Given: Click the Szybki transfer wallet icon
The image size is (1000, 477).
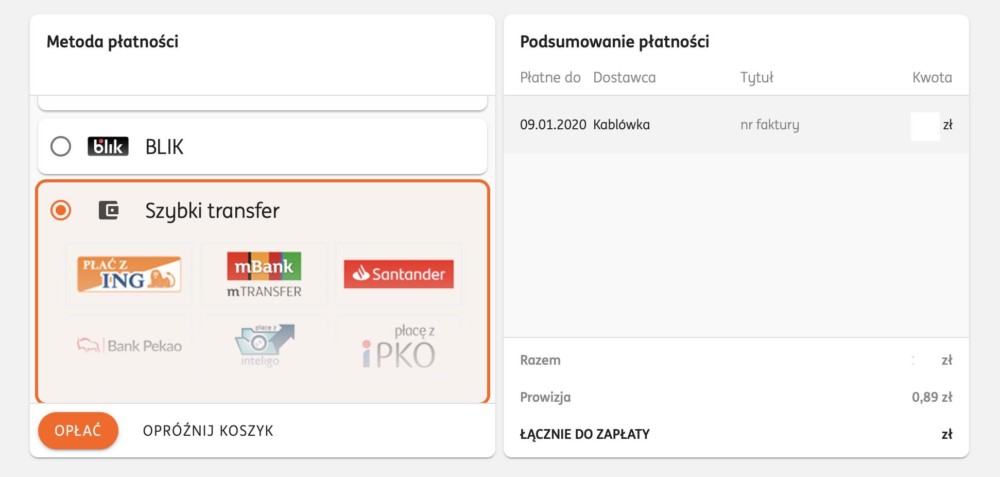Looking at the screenshot, I should pos(108,210).
